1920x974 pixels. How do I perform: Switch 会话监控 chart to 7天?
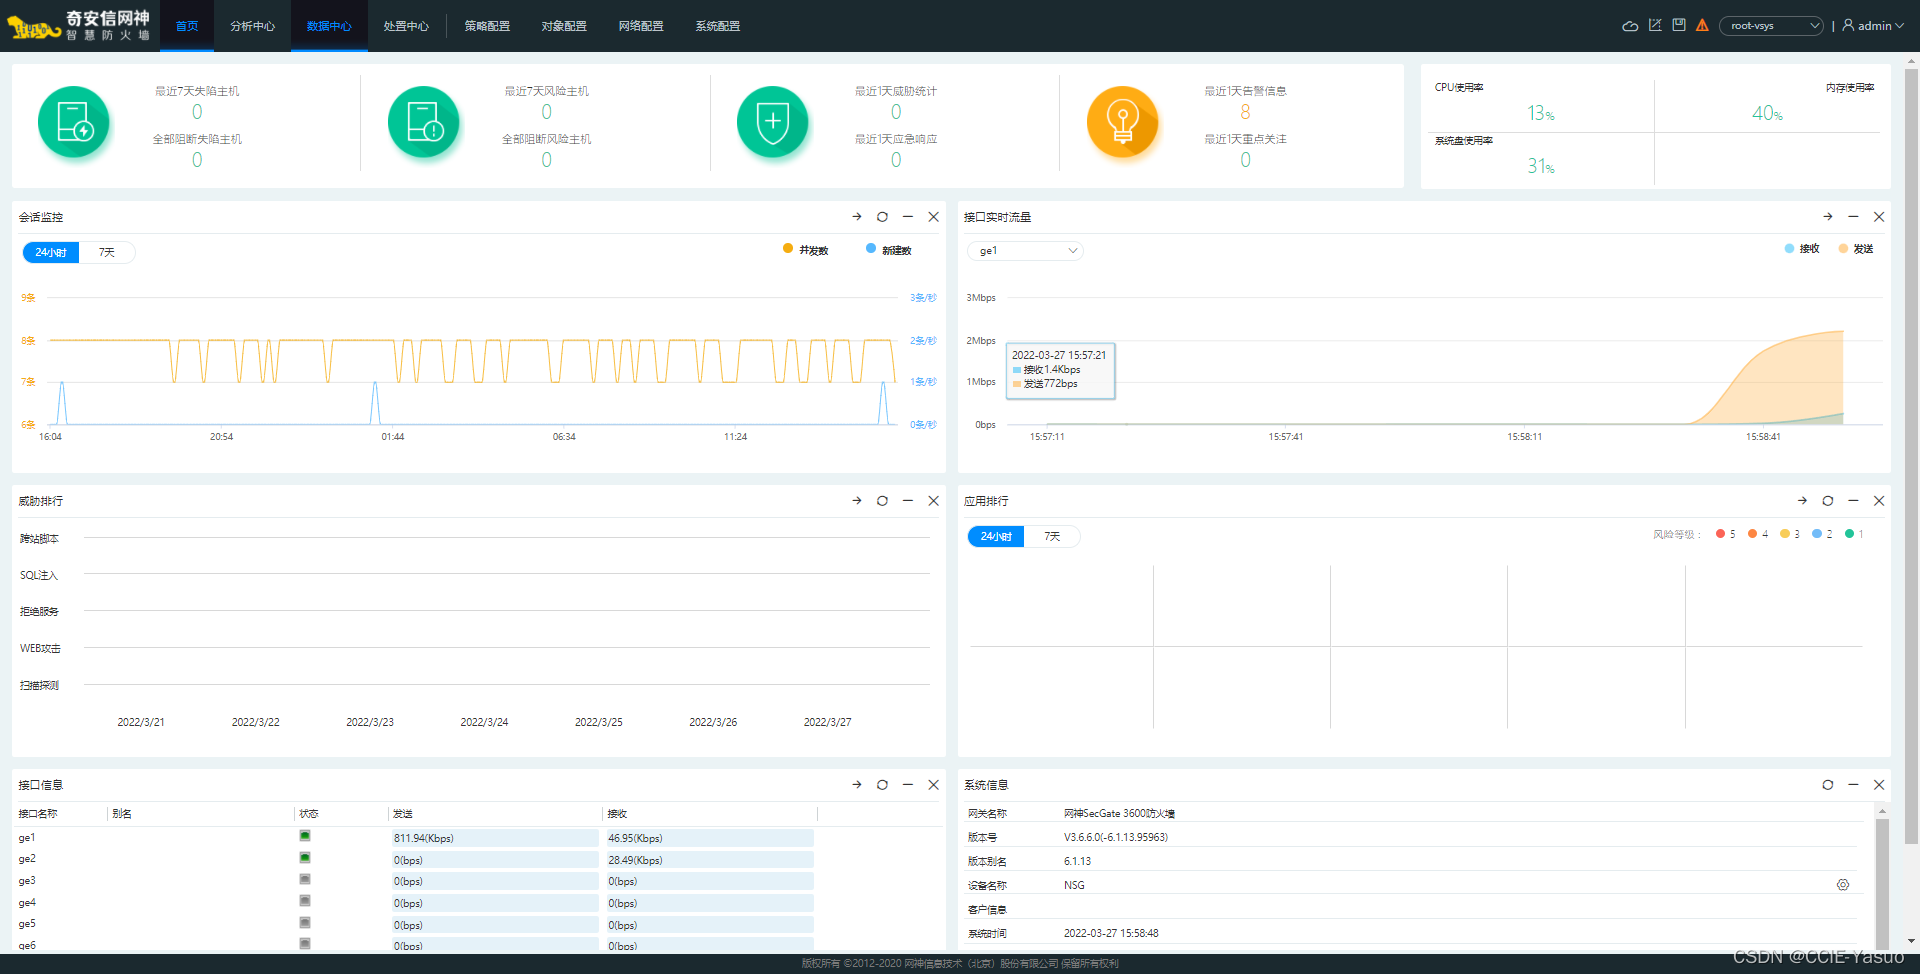click(107, 253)
